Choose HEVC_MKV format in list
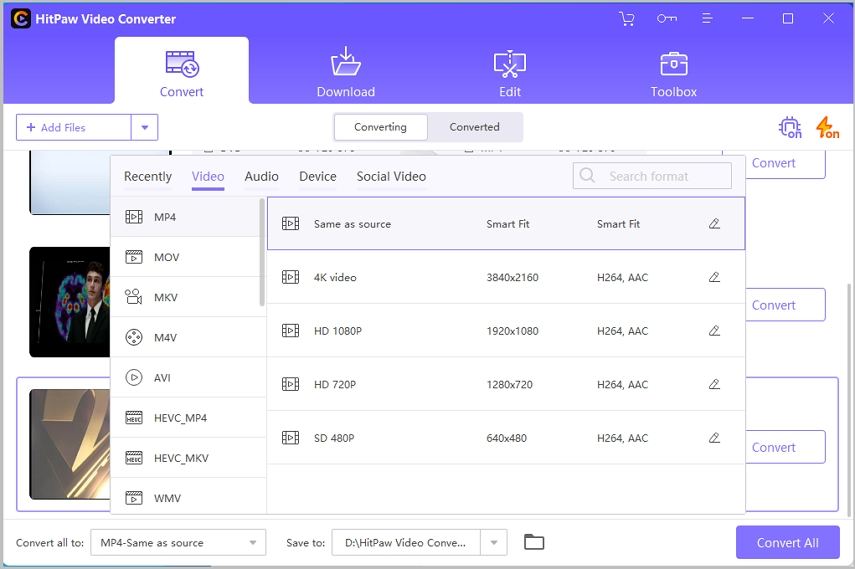The width and height of the screenshot is (855, 569). (x=186, y=458)
